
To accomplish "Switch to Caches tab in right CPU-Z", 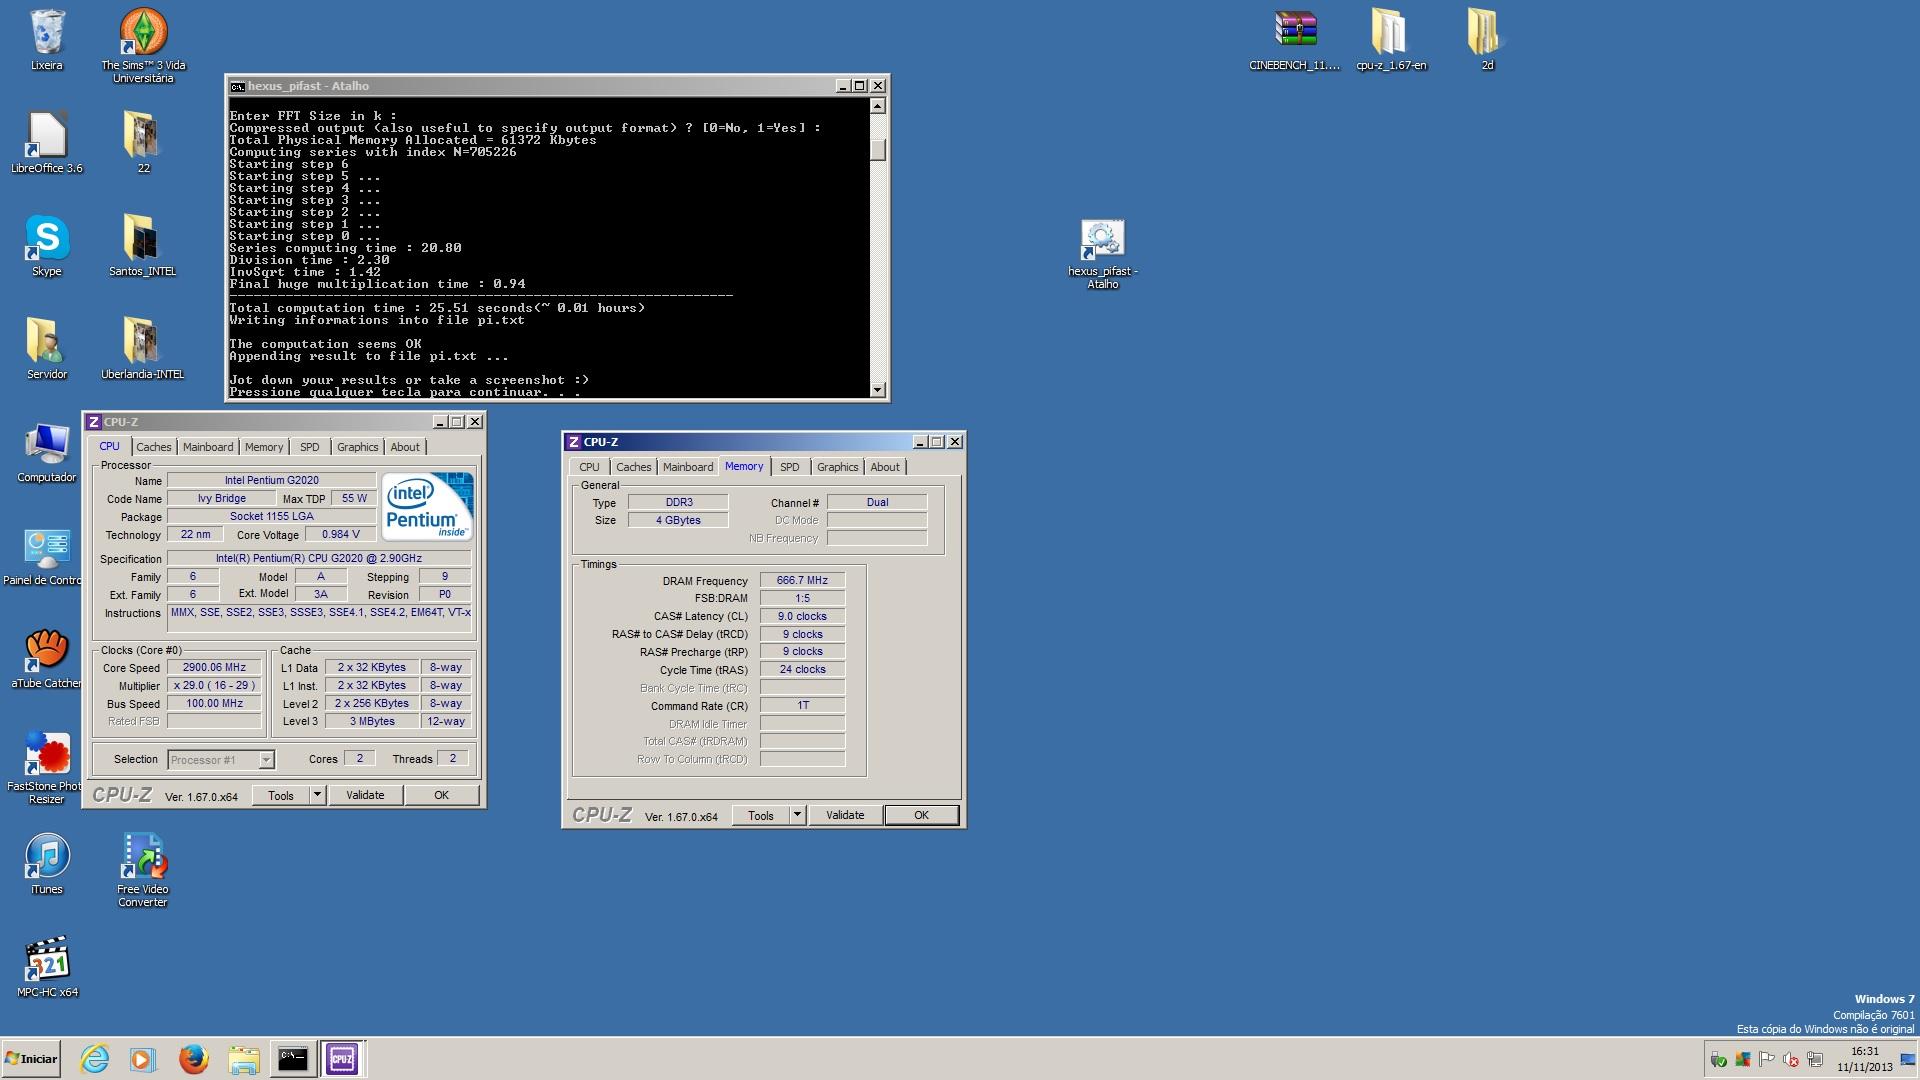I will [x=633, y=467].
